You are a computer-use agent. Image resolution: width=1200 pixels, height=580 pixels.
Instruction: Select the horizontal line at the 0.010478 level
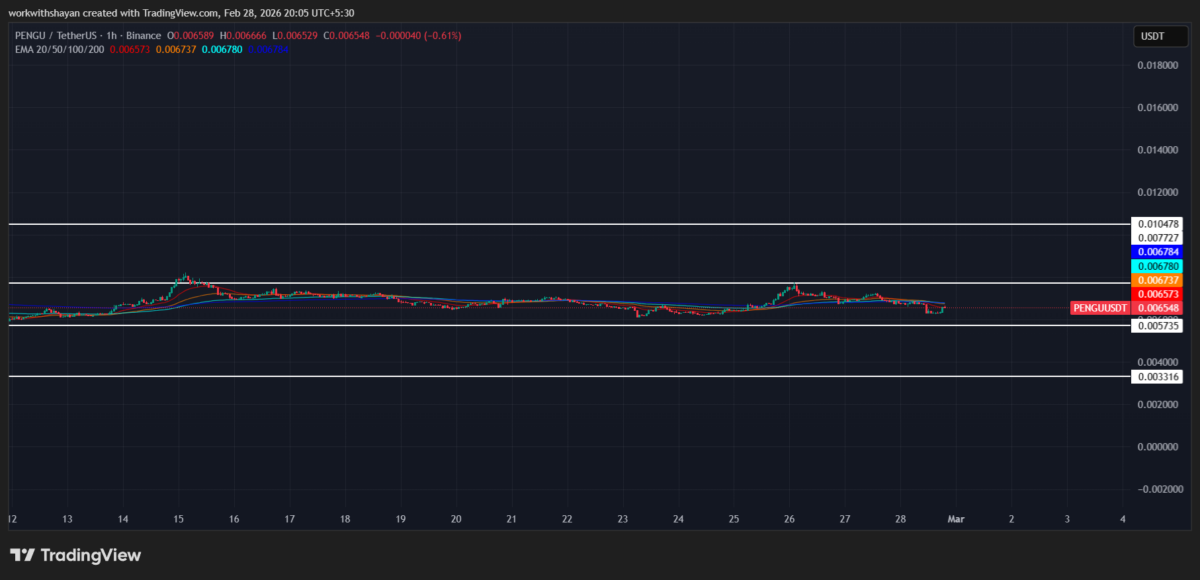tap(568, 224)
